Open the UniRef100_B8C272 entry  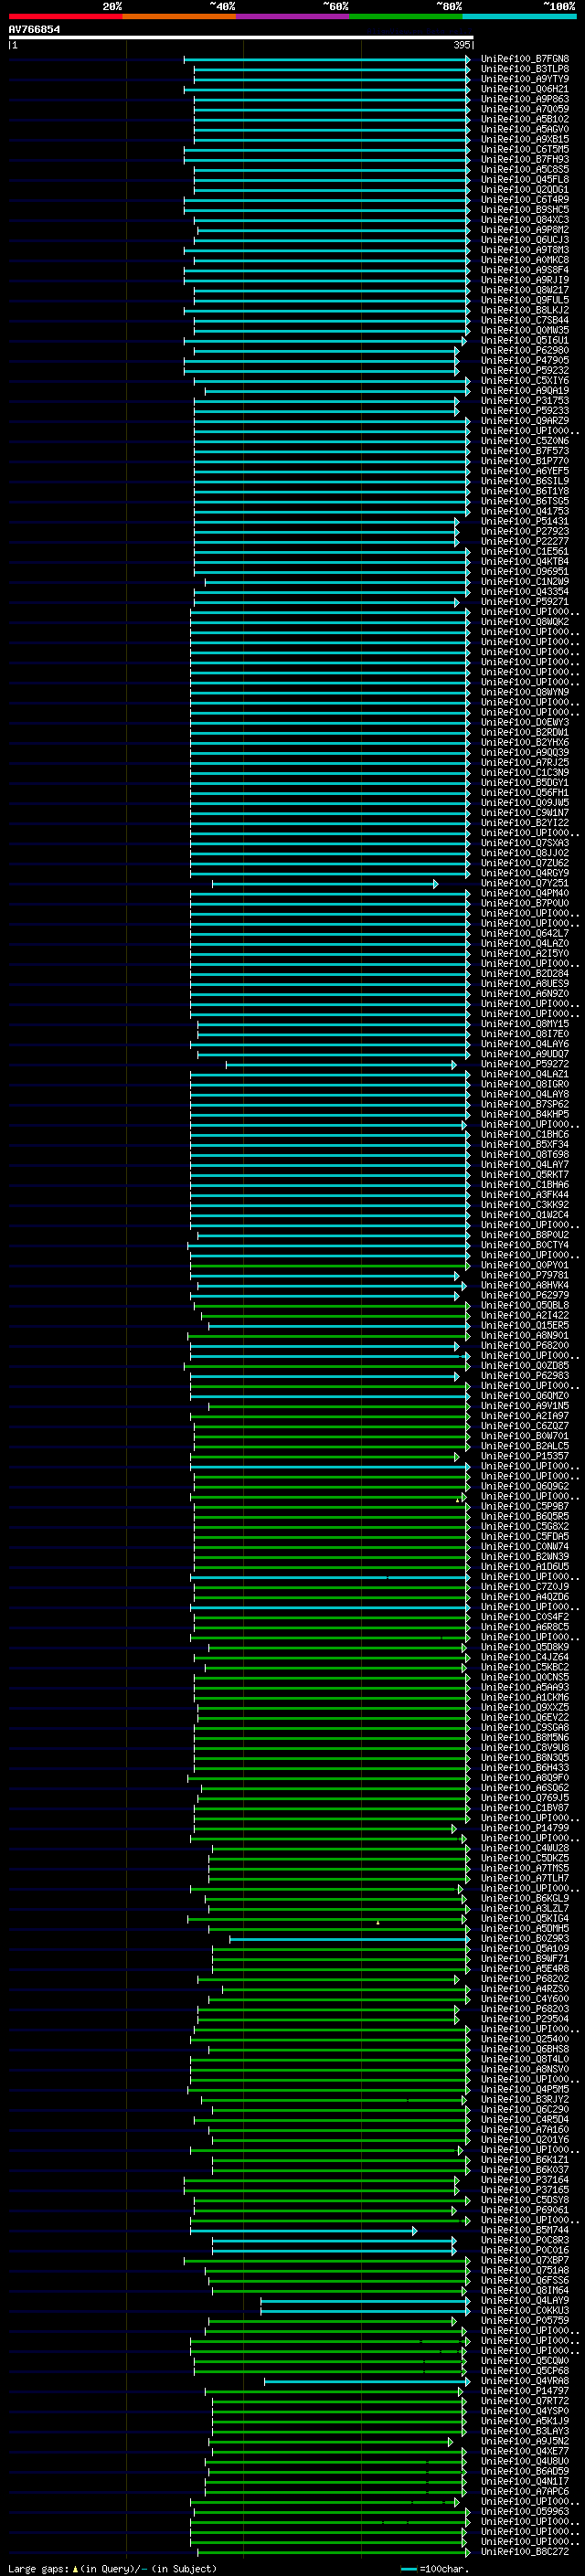[x=525, y=2551]
